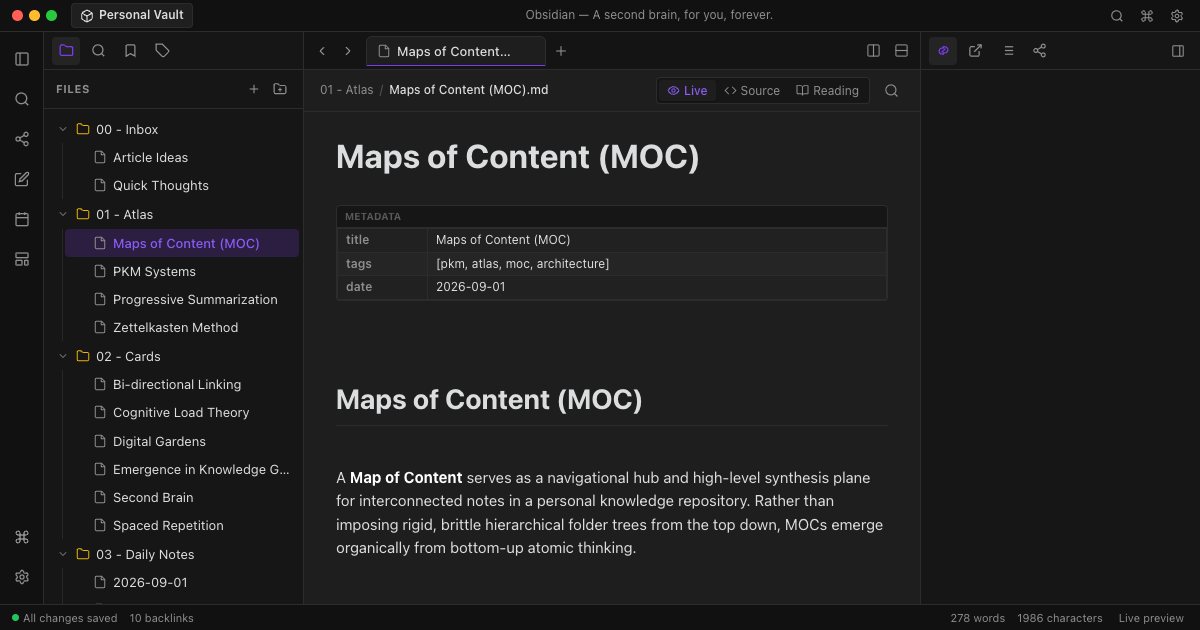Open the templates layout icon in the left ribbon
Image resolution: width=1200 pixels, height=630 pixels.
click(22, 259)
